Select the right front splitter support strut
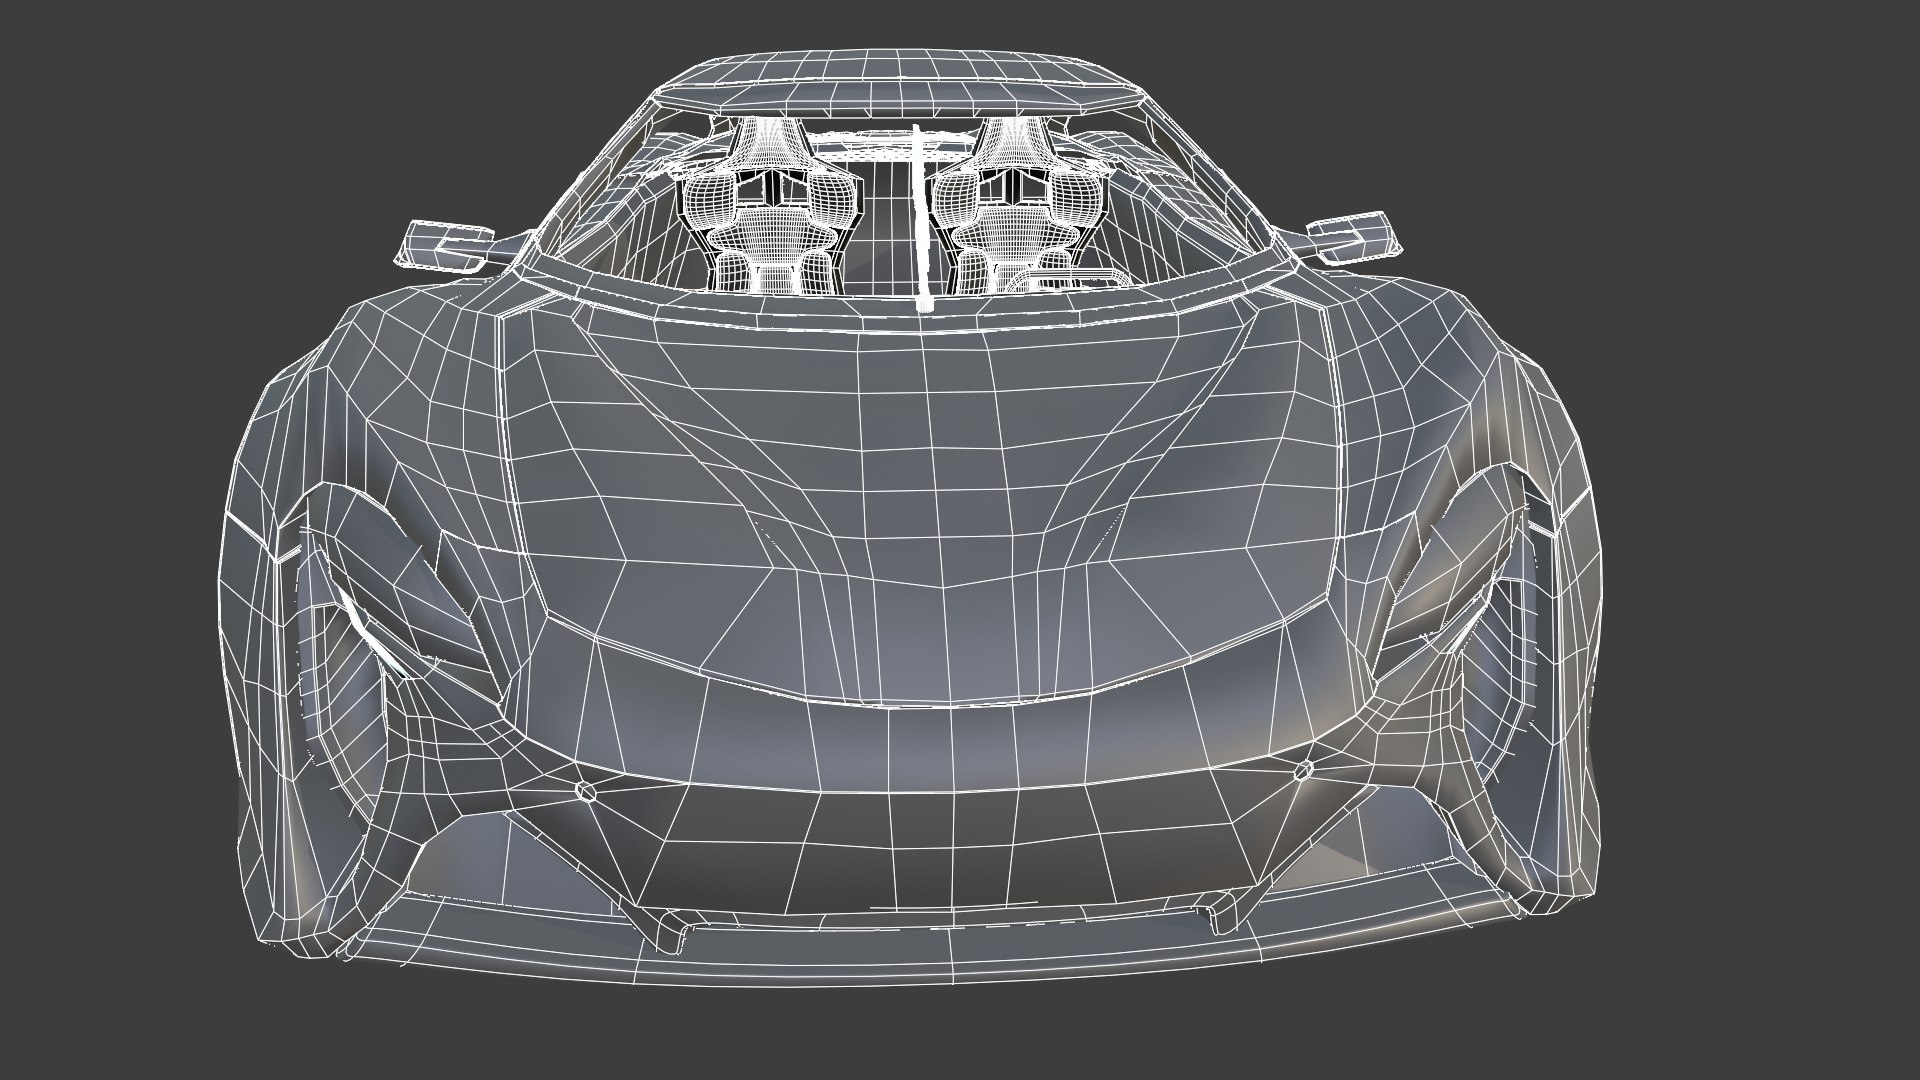 coord(1223,914)
